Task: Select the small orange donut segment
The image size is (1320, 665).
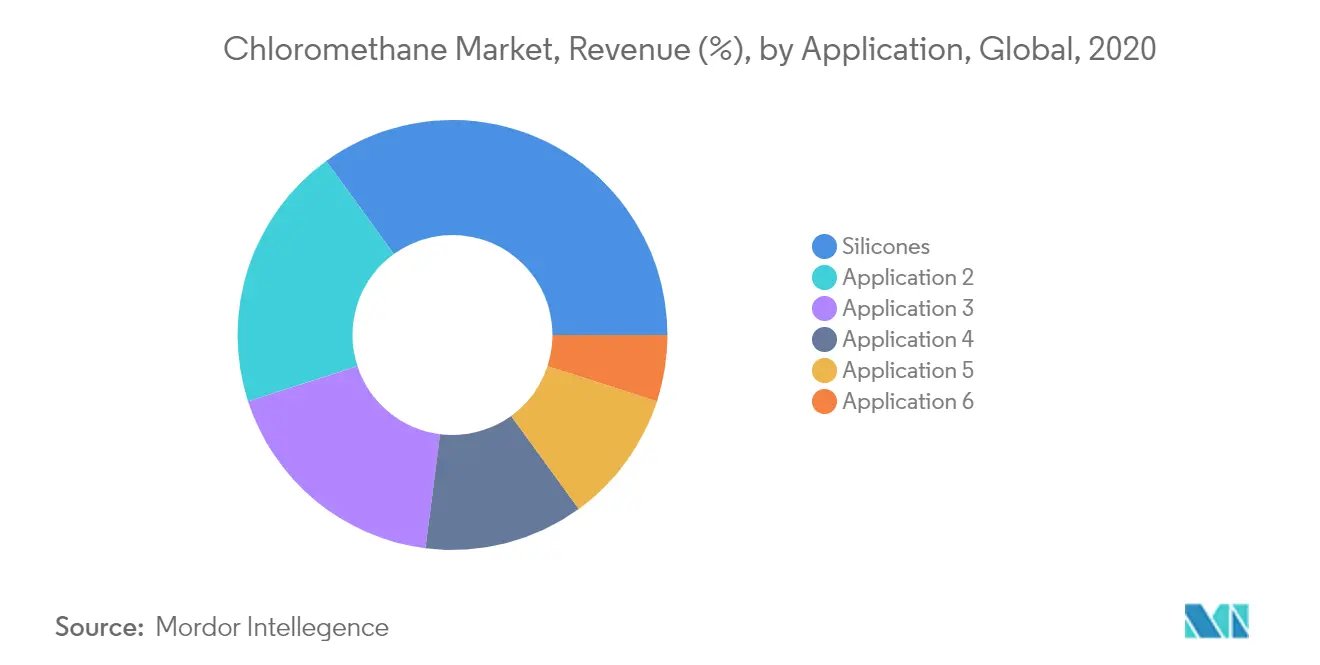Action: coord(610,363)
